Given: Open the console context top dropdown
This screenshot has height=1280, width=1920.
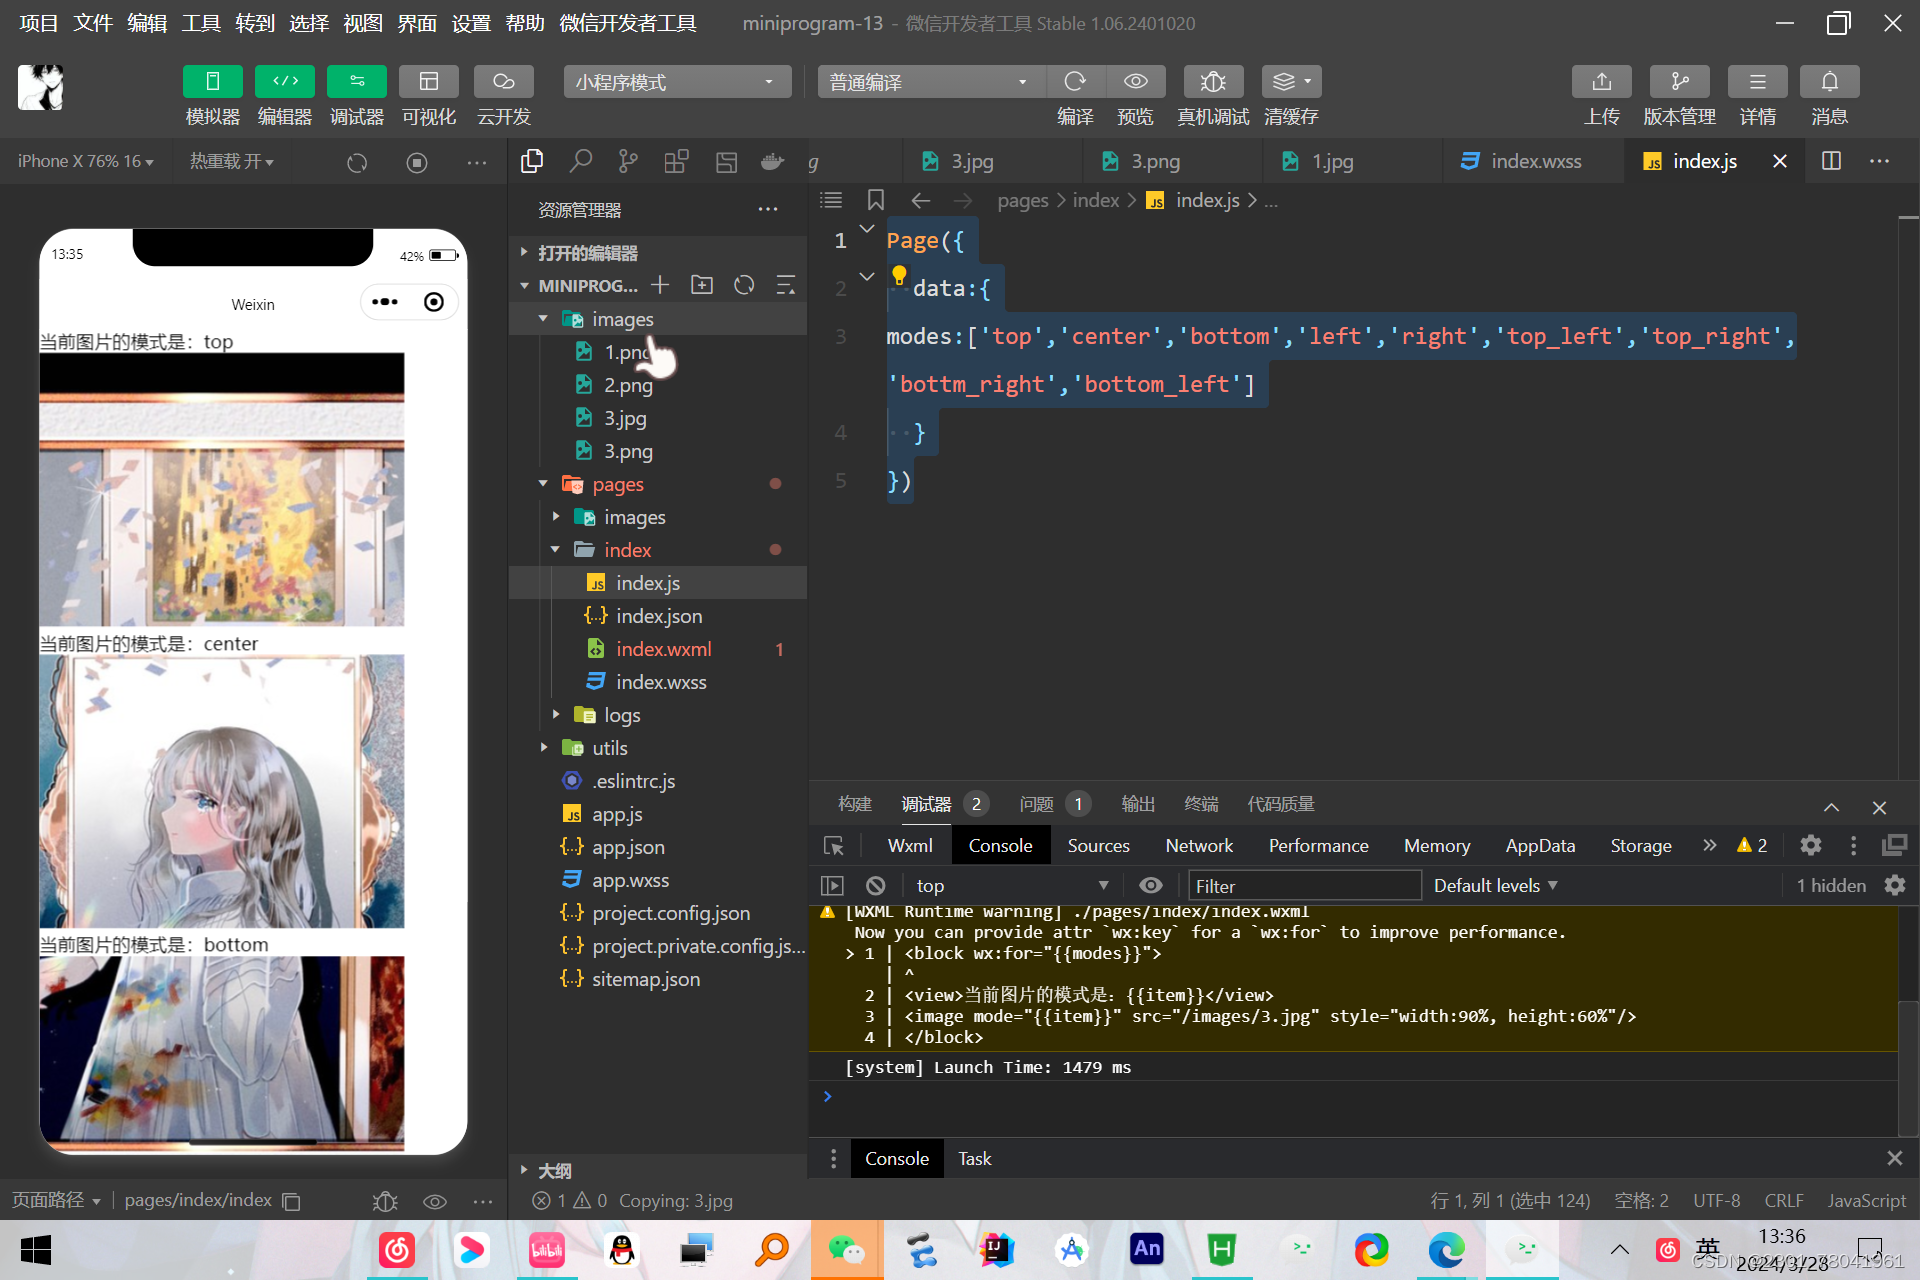Looking at the screenshot, I should 1012,886.
